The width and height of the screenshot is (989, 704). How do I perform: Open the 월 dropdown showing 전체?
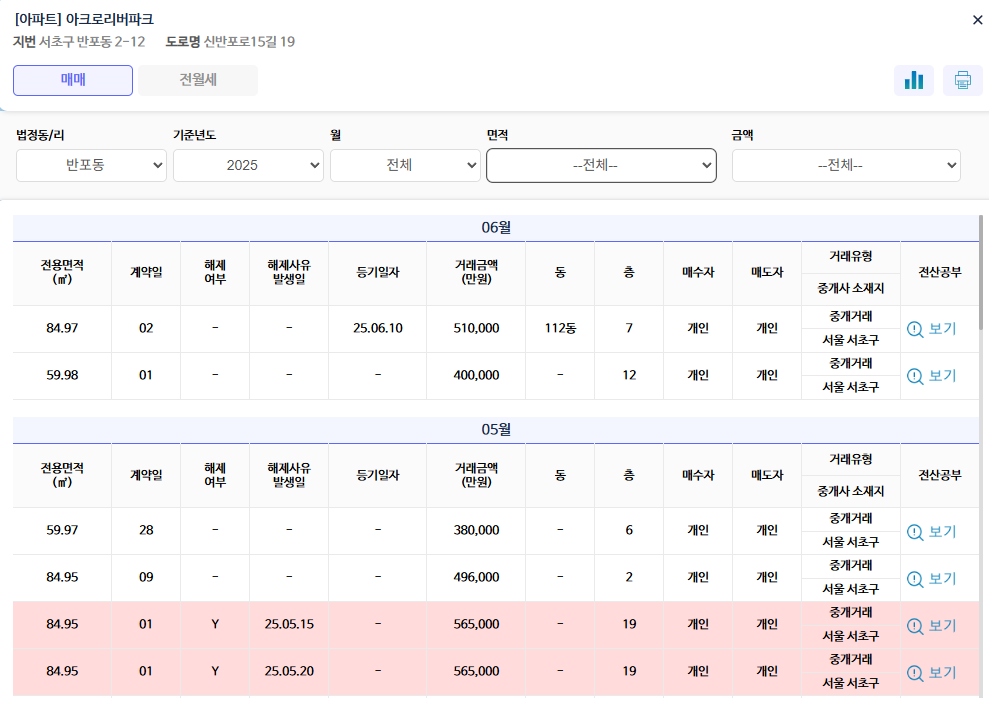(x=405, y=165)
